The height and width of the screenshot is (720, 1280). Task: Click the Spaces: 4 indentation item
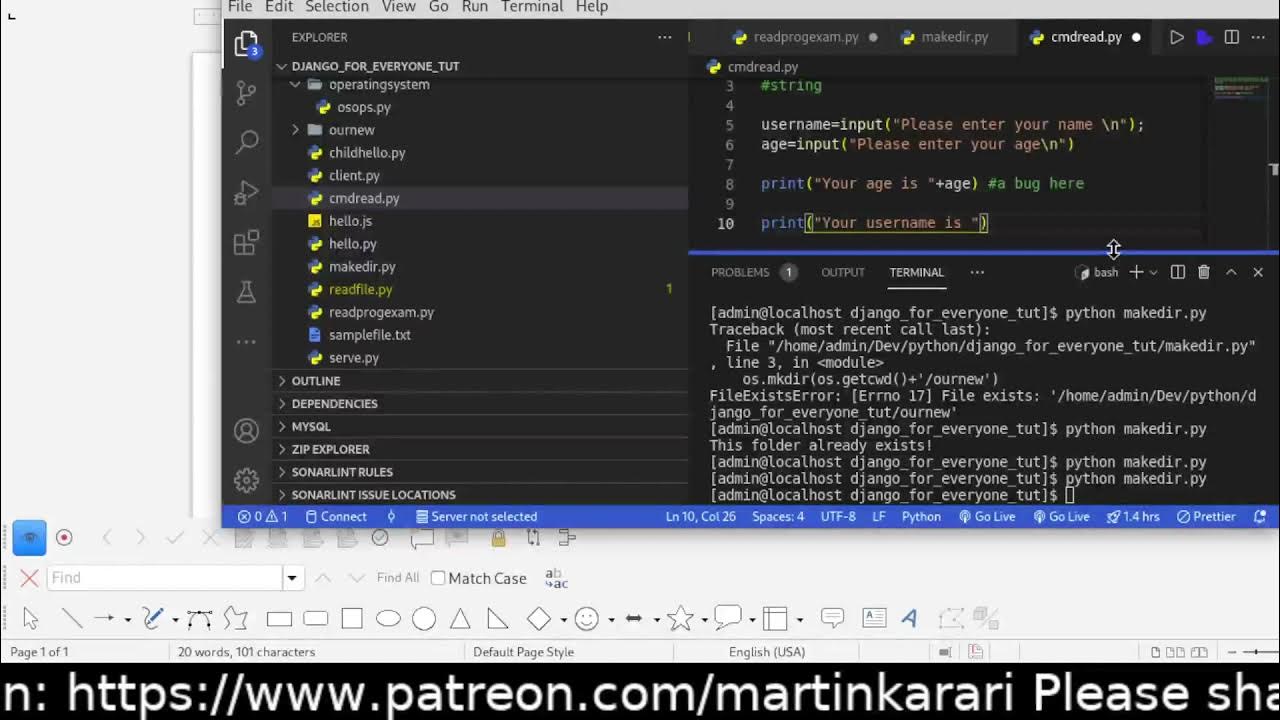(778, 517)
